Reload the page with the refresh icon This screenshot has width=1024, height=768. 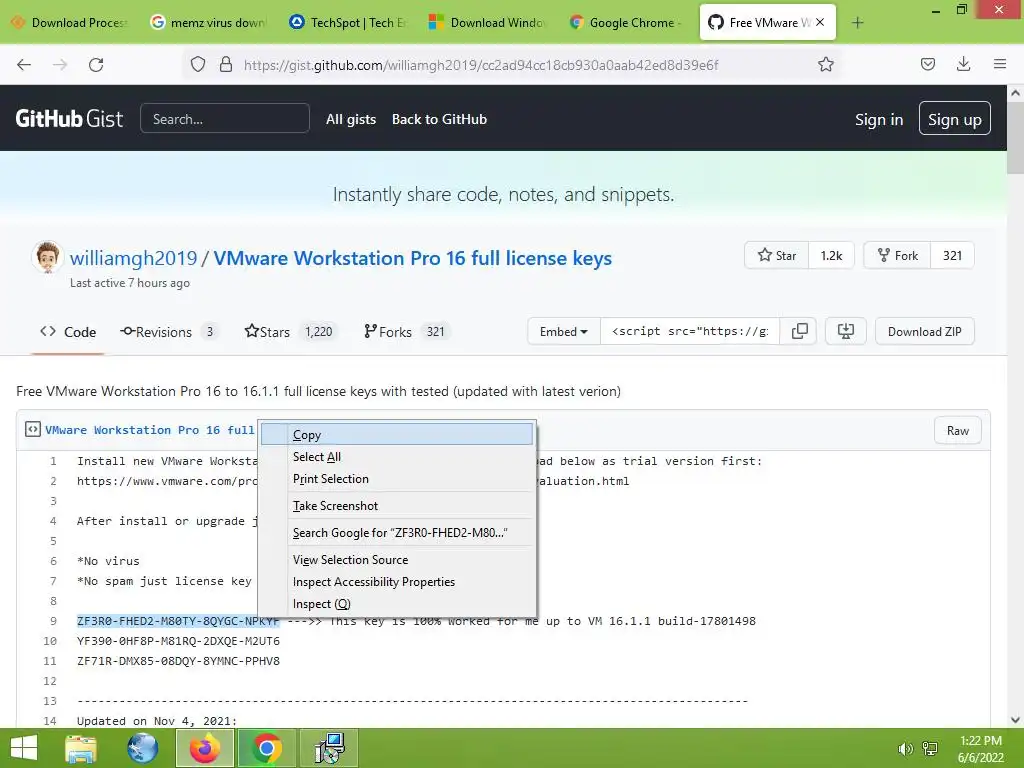coord(96,64)
